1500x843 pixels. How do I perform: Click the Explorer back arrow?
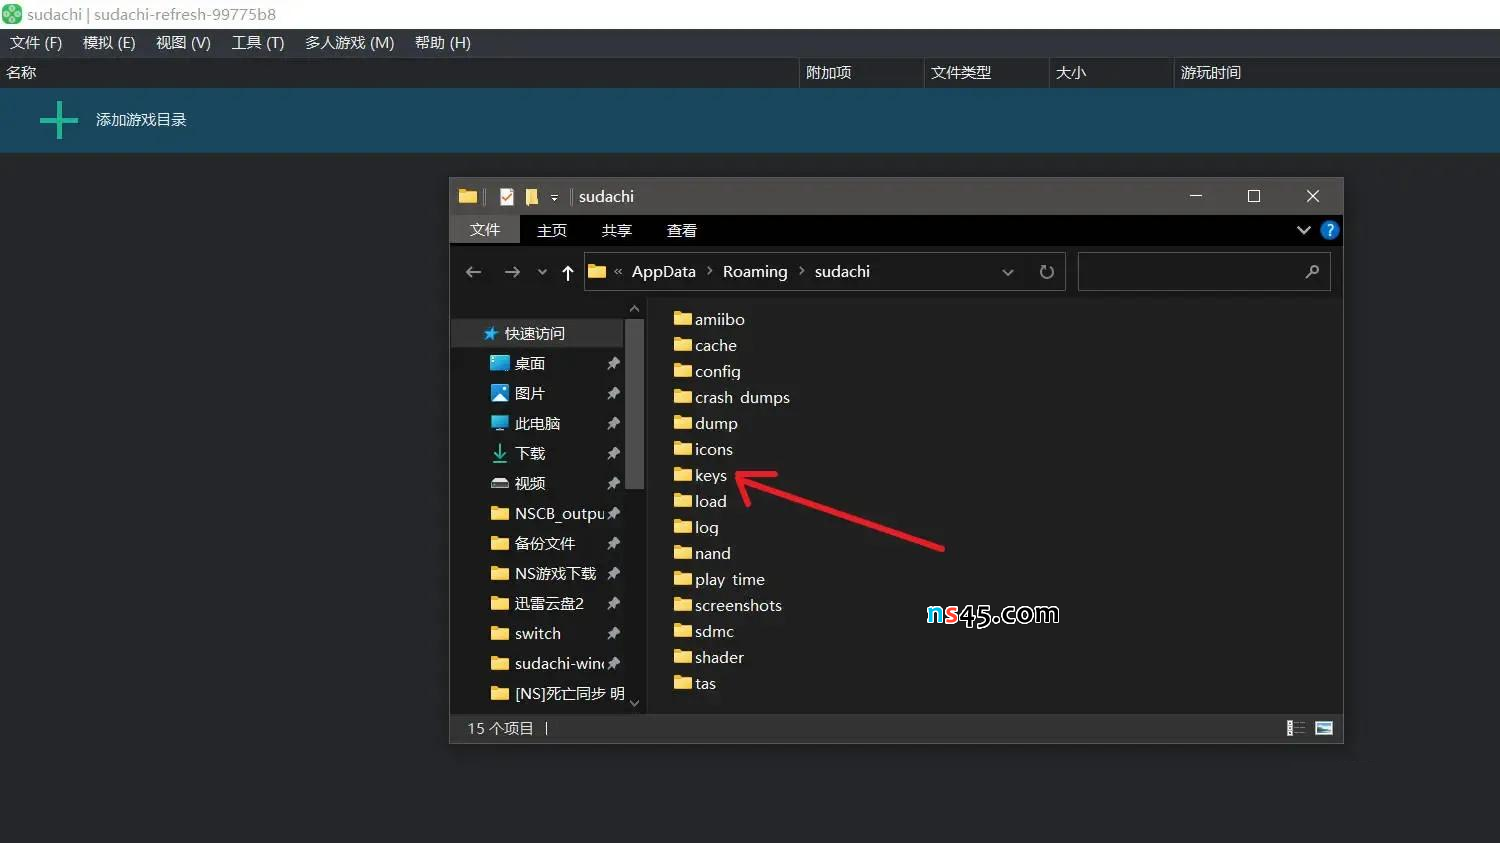tap(474, 272)
